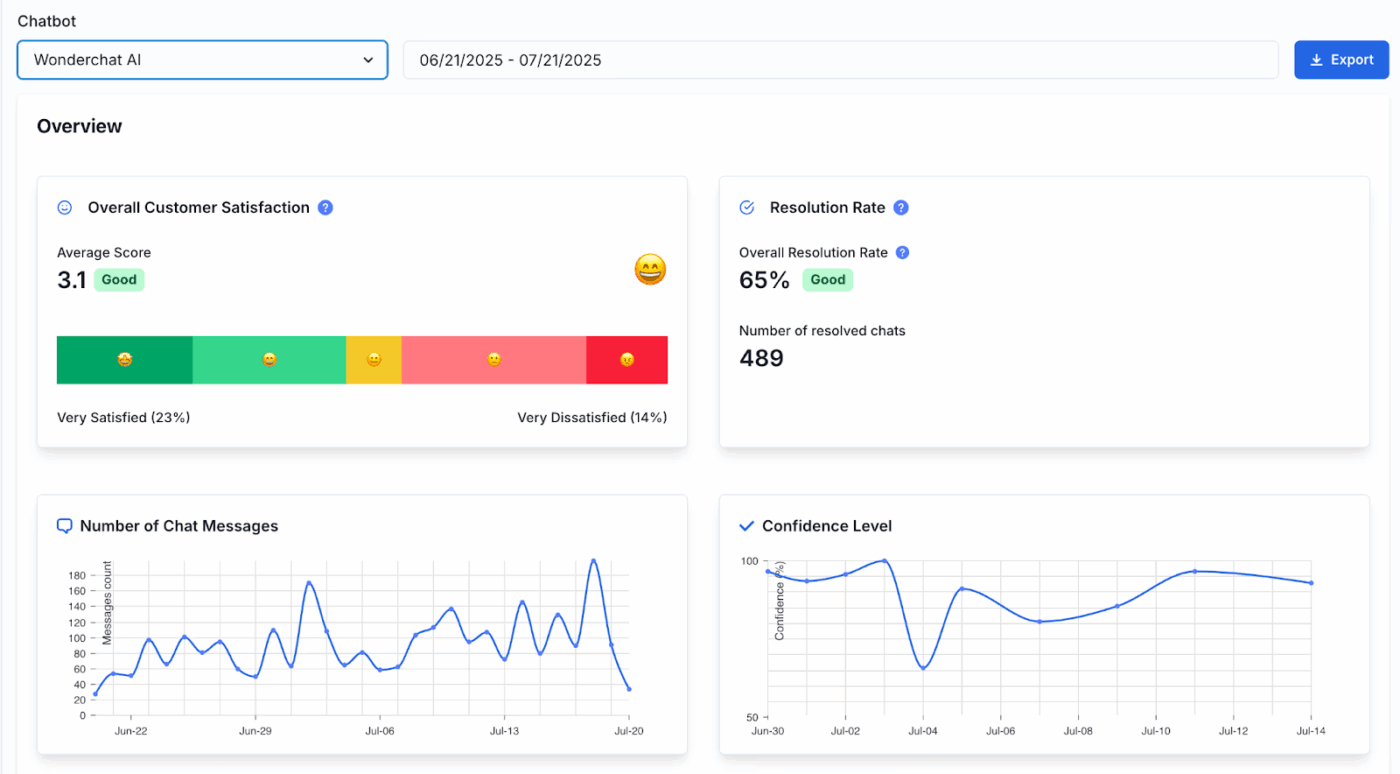
Task: Click the chat bubble icon beside Number of Chat Messages
Action: tap(64, 525)
